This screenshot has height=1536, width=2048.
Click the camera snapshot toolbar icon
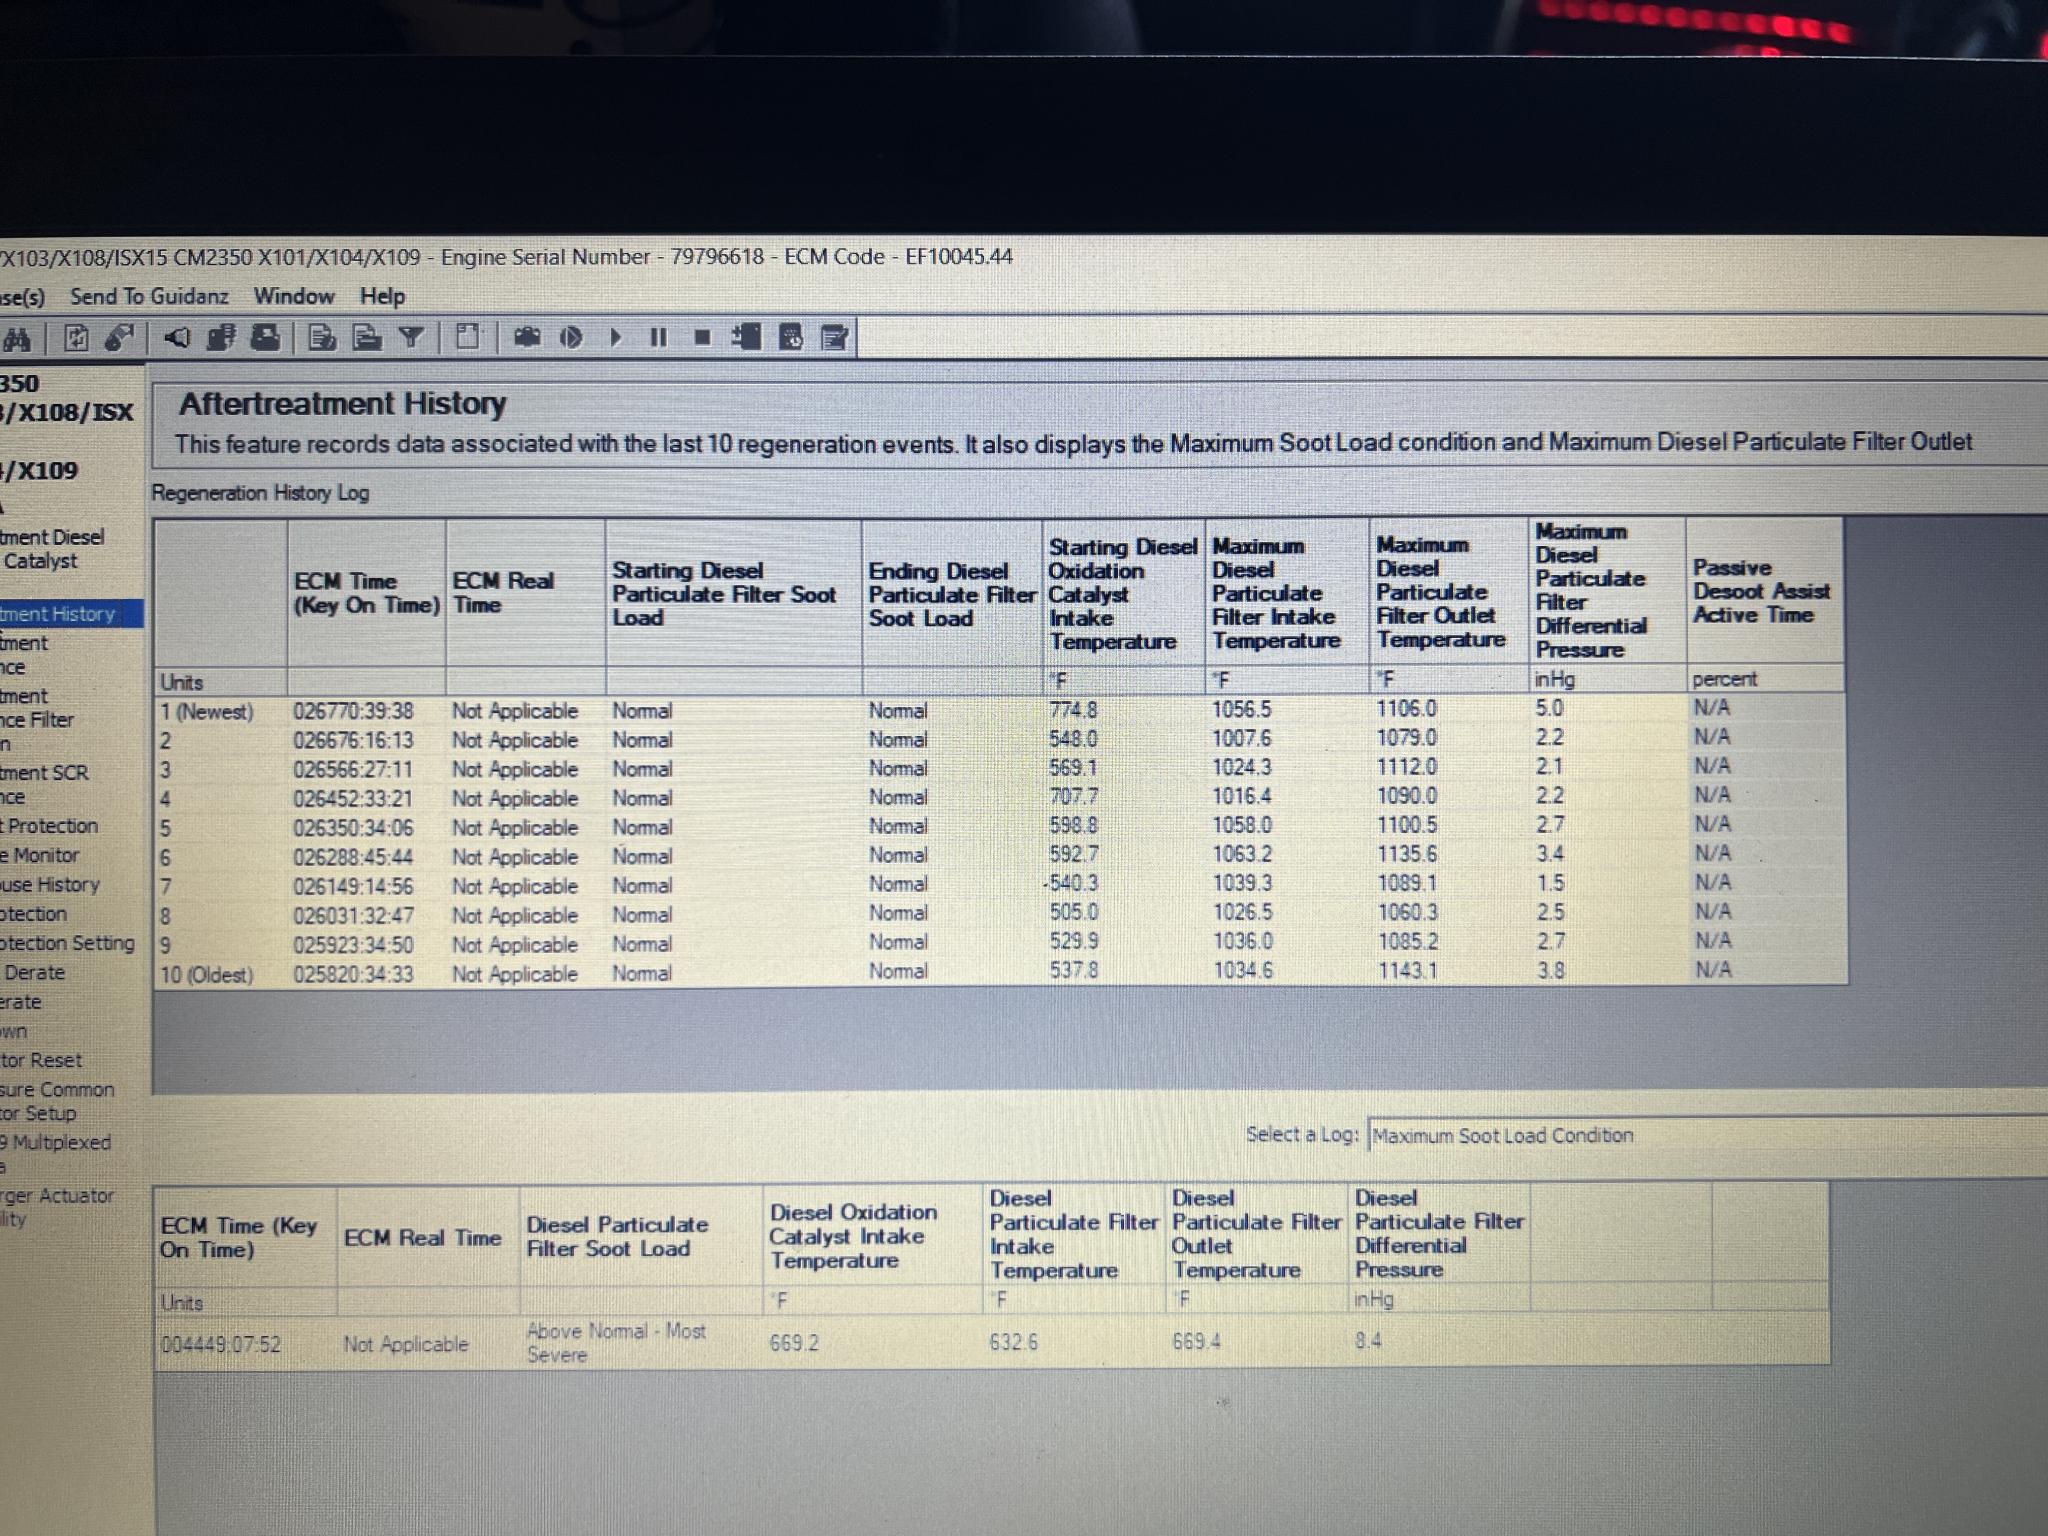point(527,338)
